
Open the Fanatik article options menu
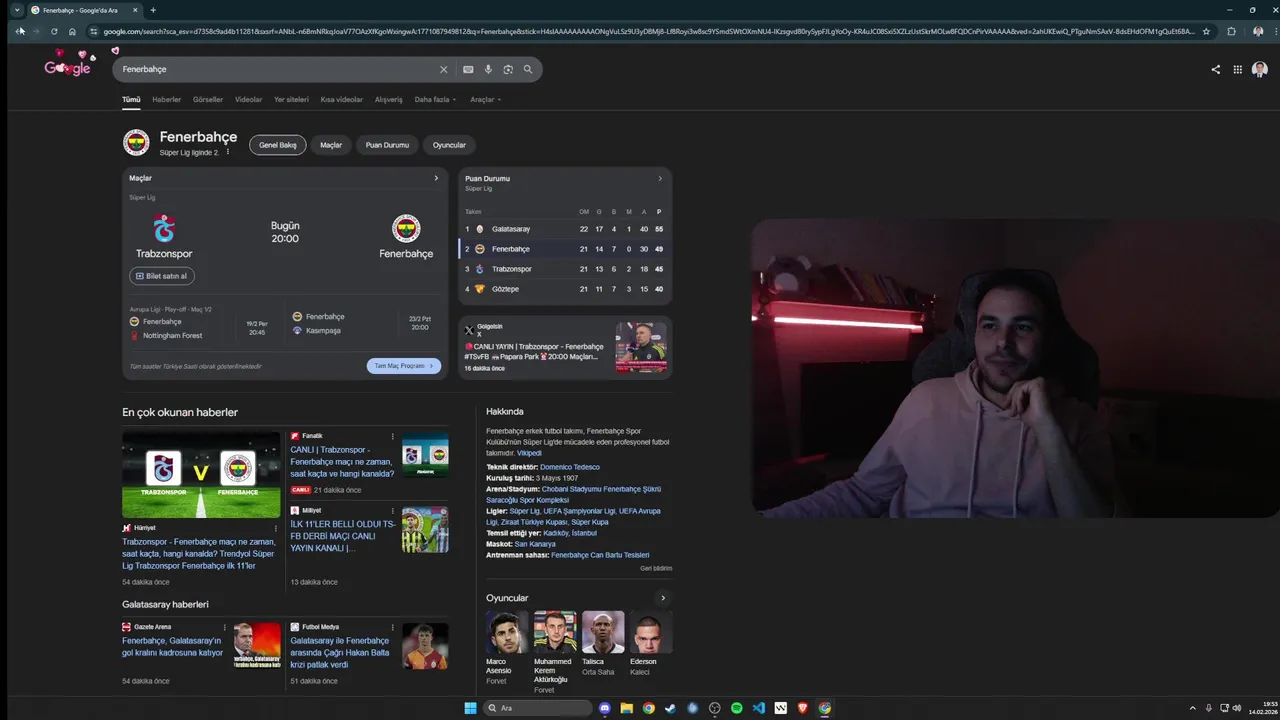[x=393, y=436]
